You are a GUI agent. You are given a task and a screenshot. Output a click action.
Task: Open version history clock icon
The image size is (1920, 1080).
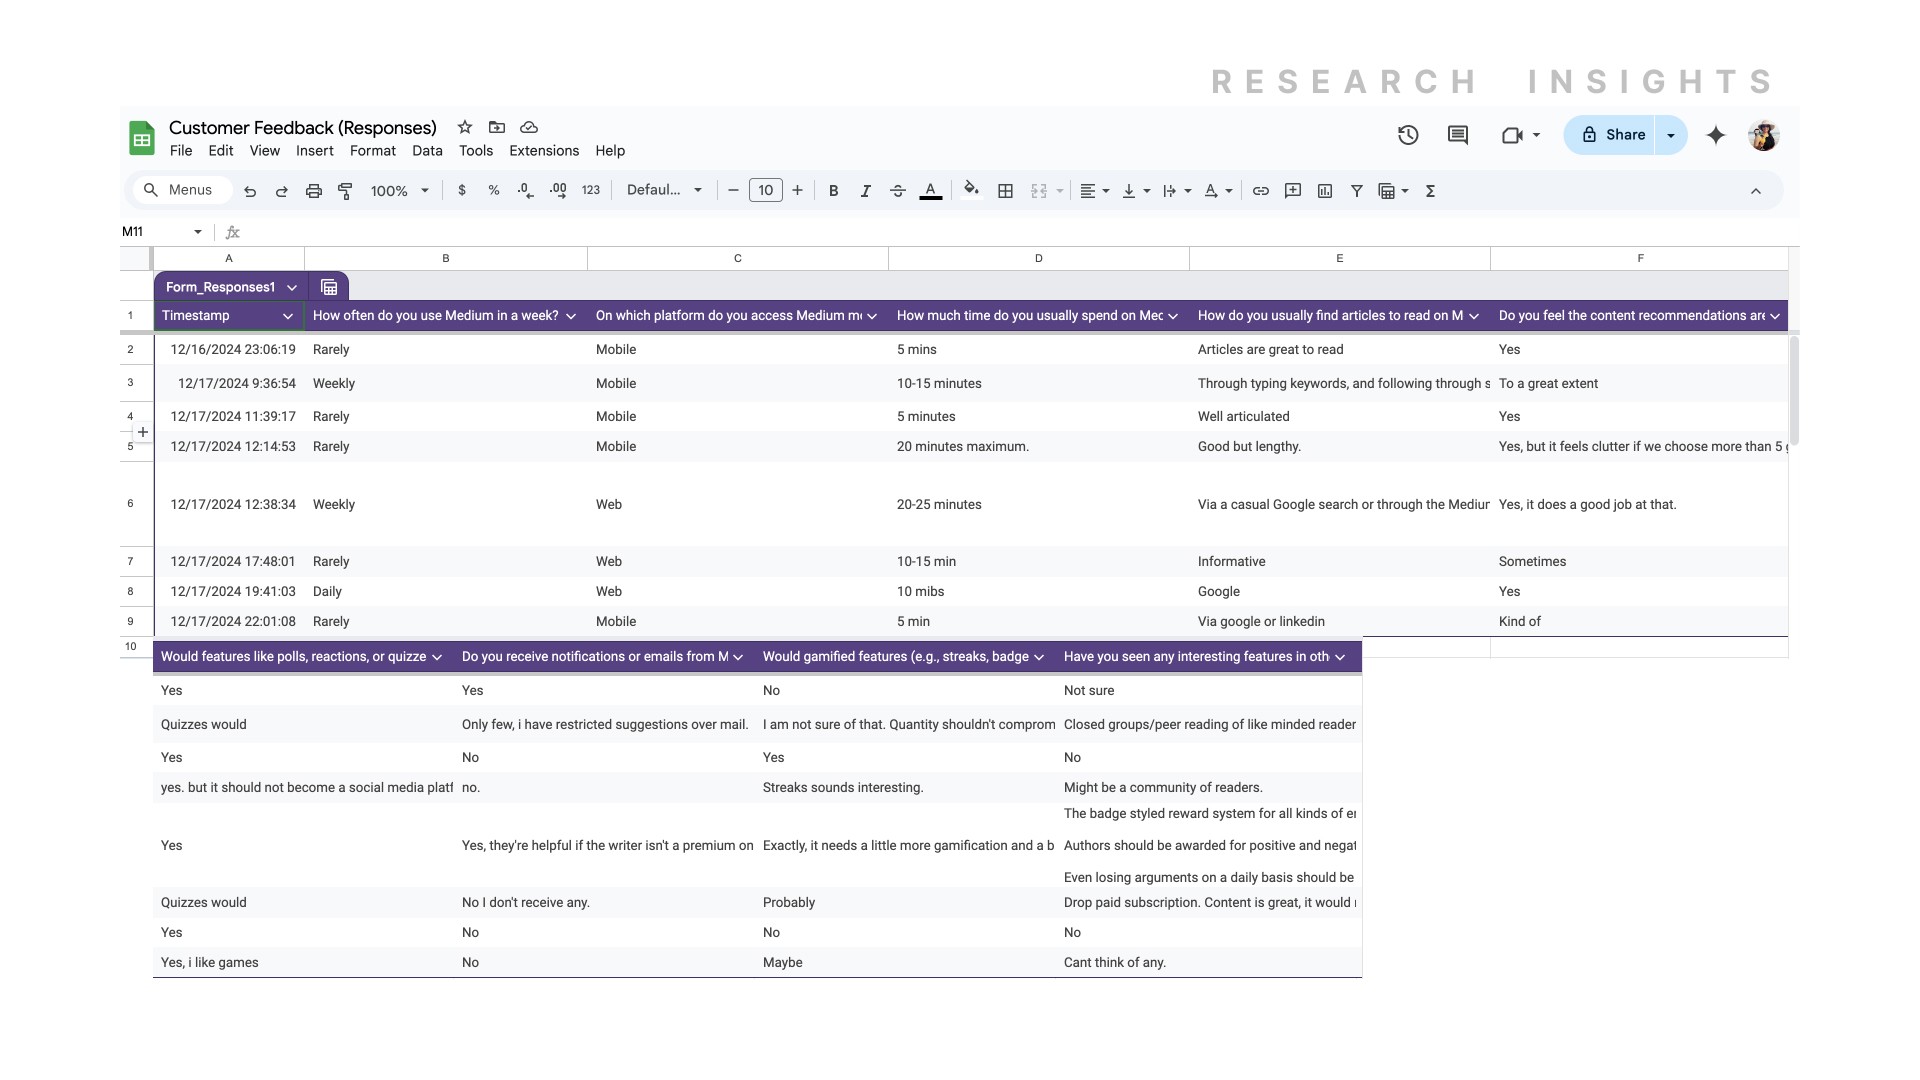pyautogui.click(x=1408, y=135)
